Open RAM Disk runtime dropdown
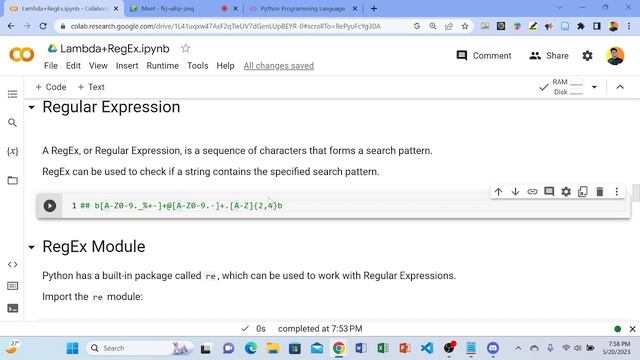The width and height of the screenshot is (640, 360). point(594,87)
